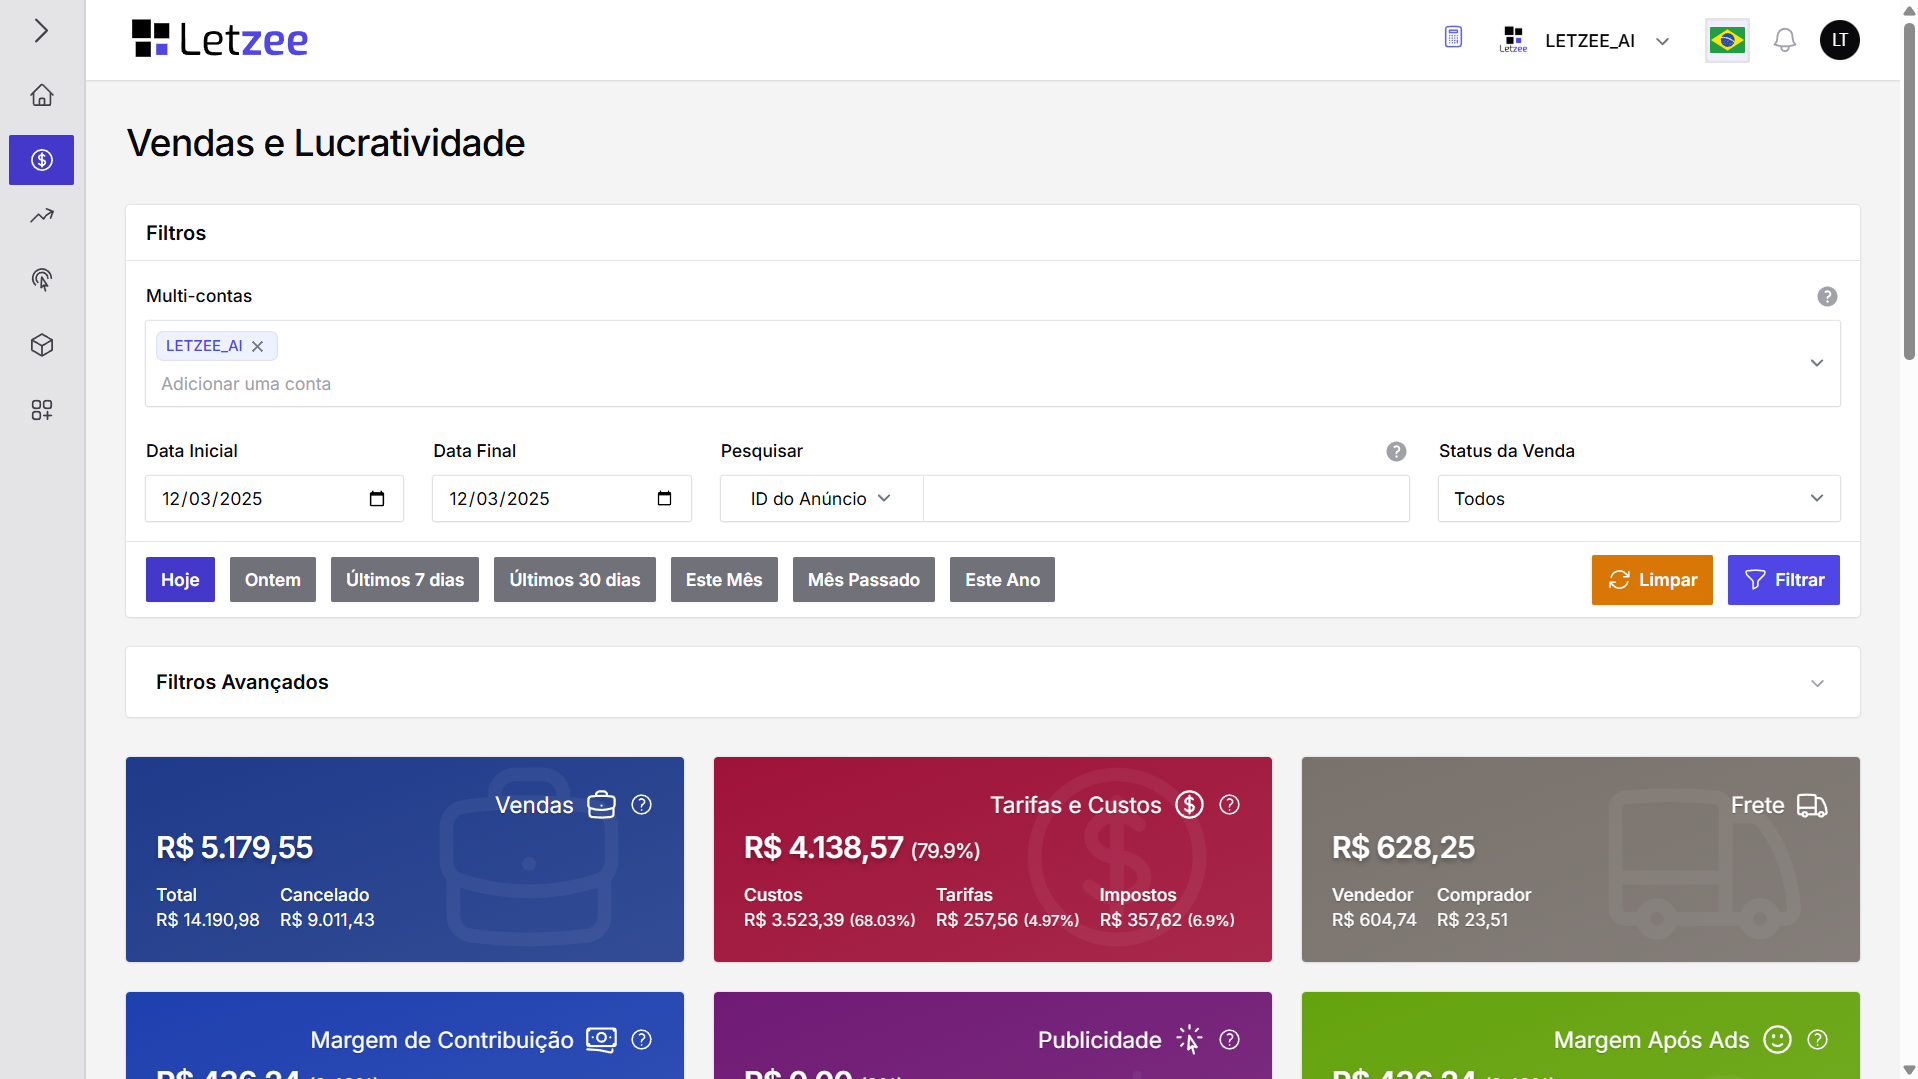Open the Data Final calendar picker
The width and height of the screenshot is (1918, 1079).
(664, 499)
